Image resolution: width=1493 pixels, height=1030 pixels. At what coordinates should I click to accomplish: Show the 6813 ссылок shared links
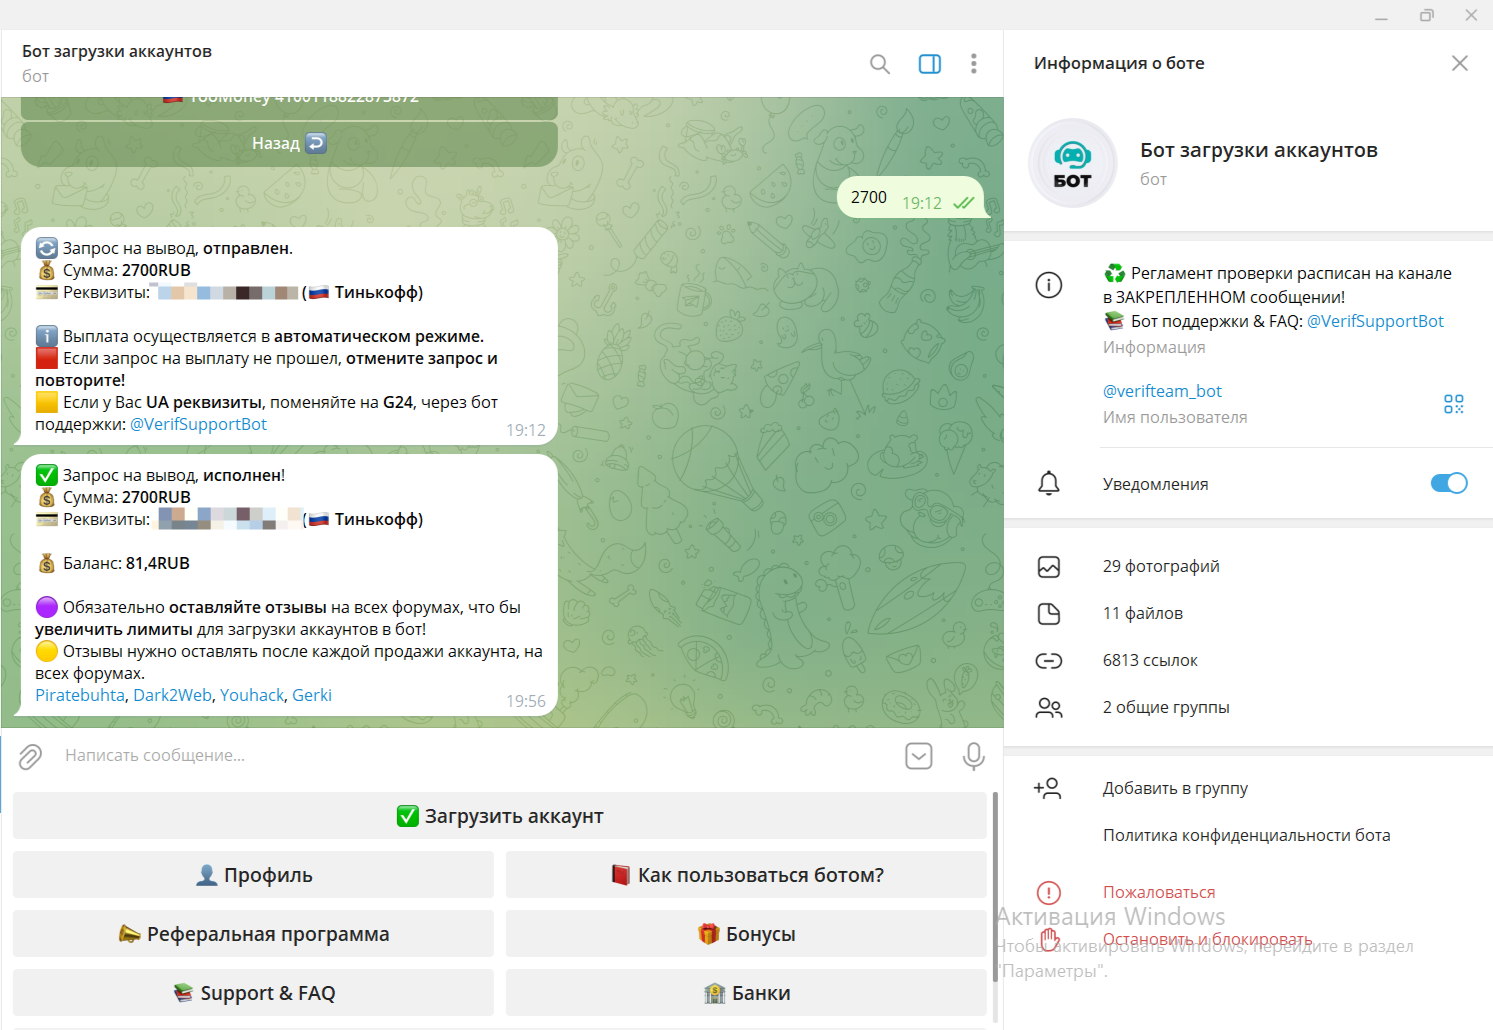point(1149,661)
